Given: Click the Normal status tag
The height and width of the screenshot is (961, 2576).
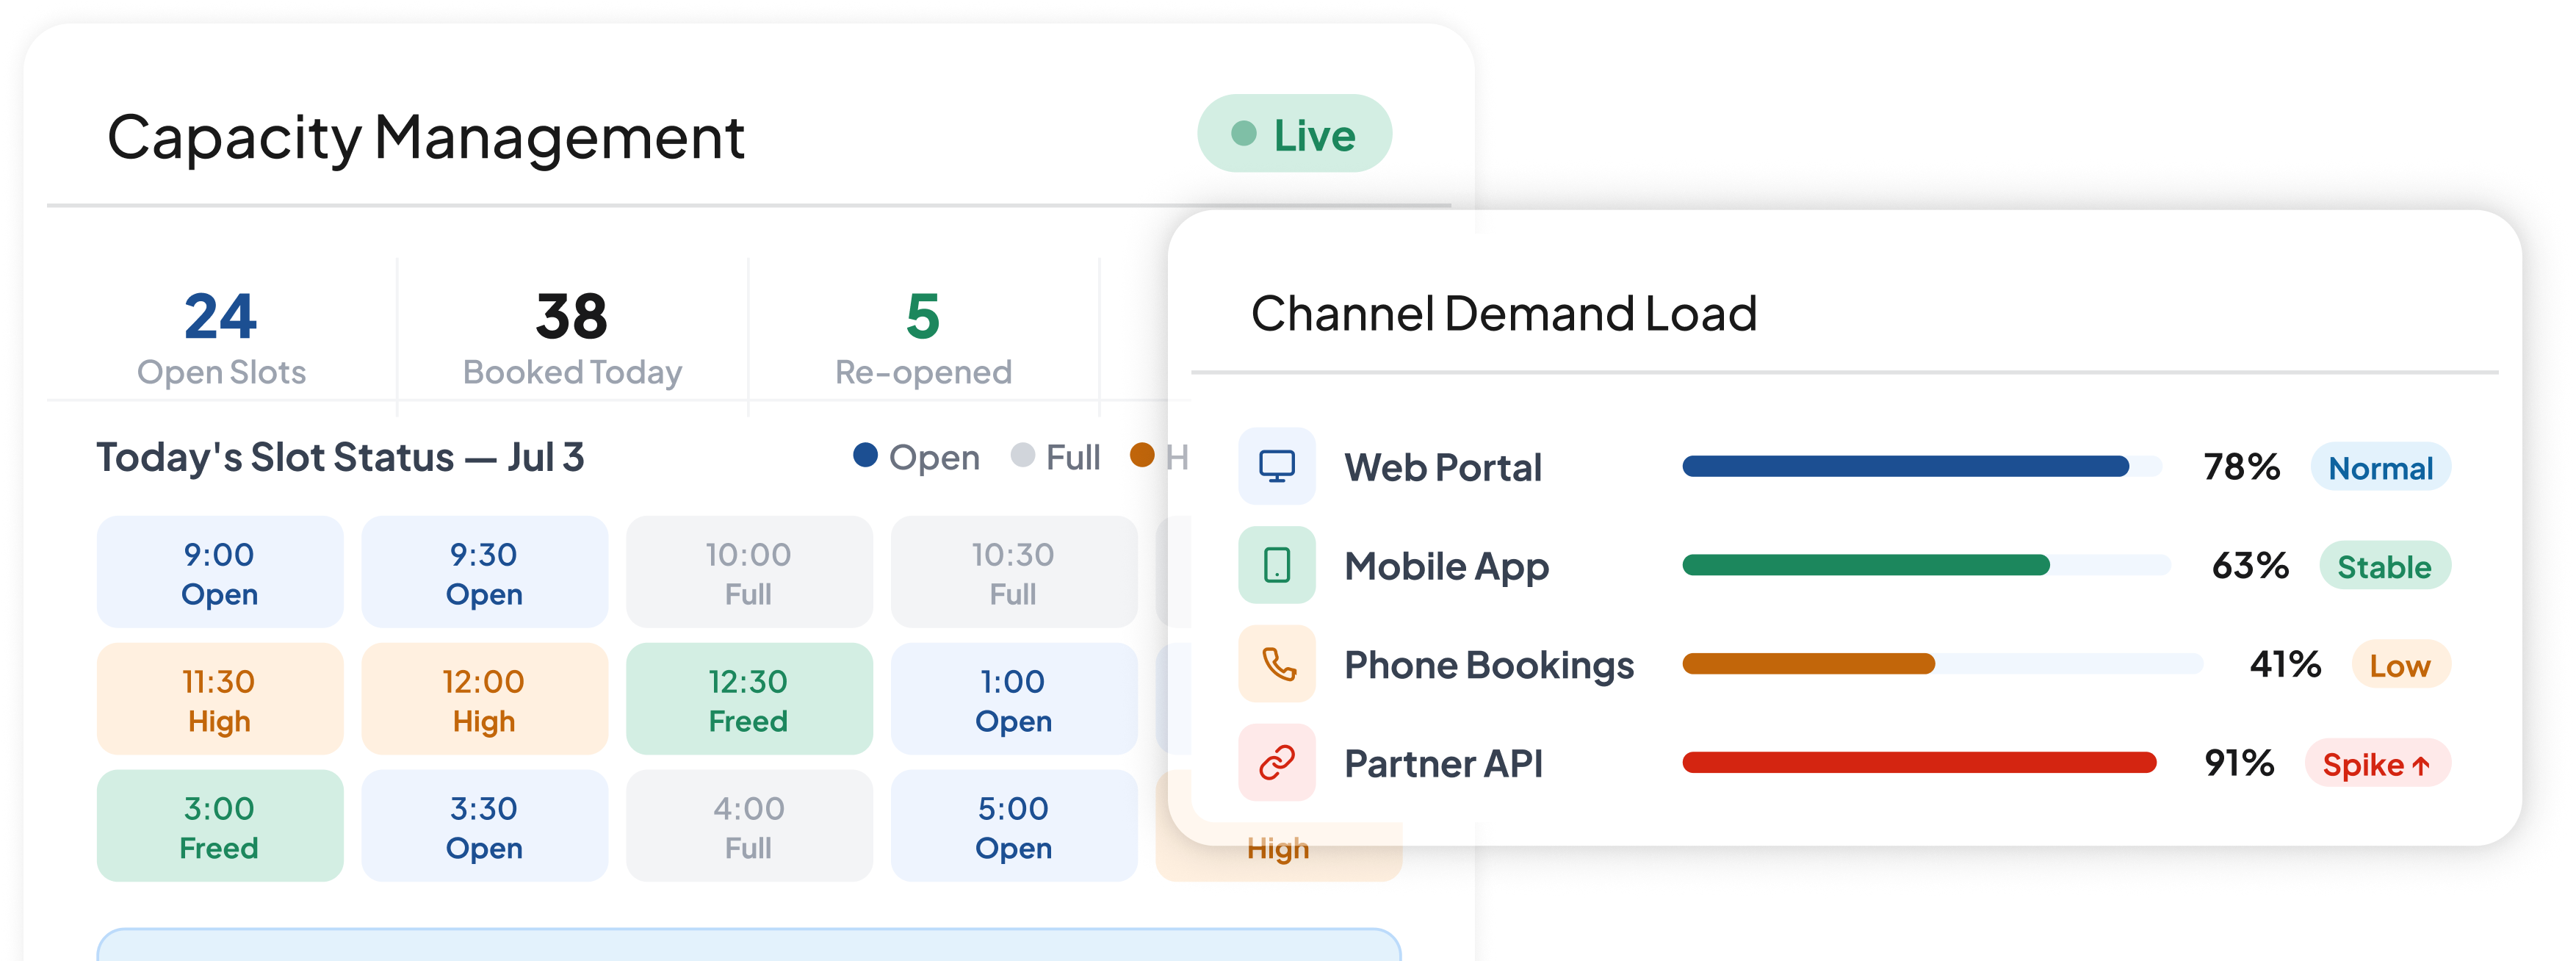Looking at the screenshot, I should [2380, 467].
